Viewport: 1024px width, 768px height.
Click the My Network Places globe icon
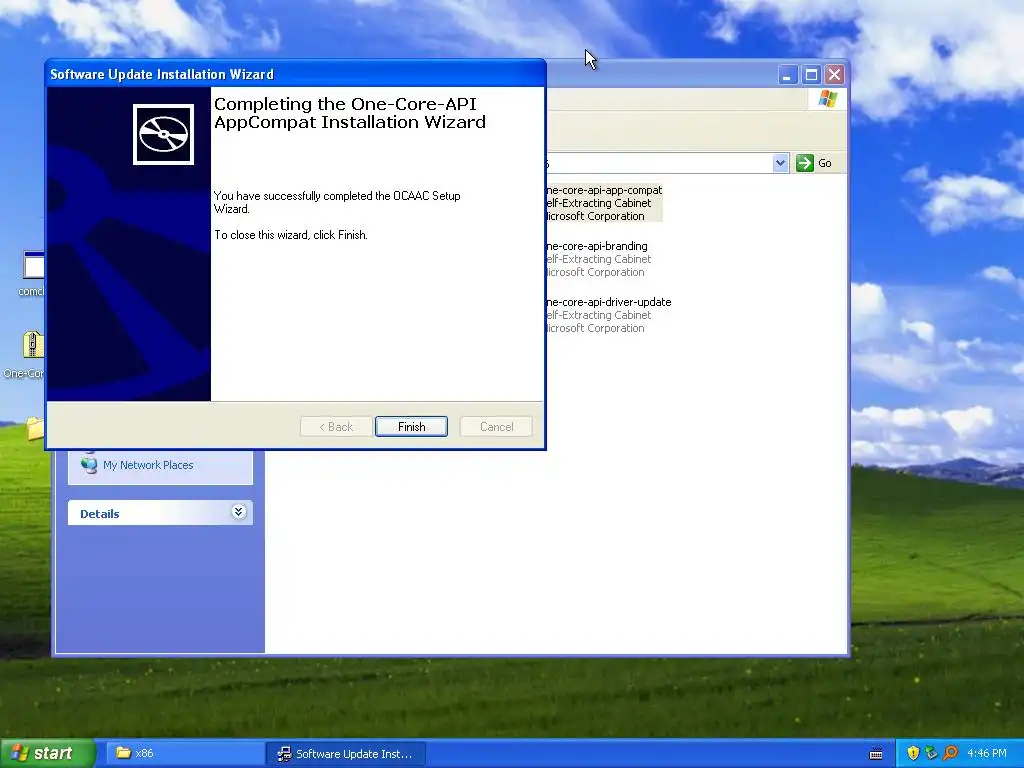pyautogui.click(x=89, y=464)
